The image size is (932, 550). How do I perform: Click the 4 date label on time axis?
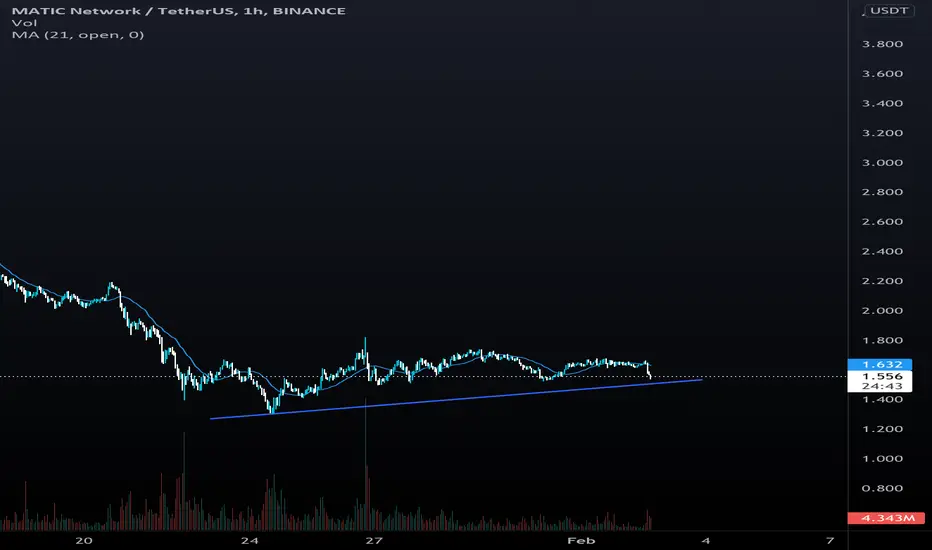(706, 540)
